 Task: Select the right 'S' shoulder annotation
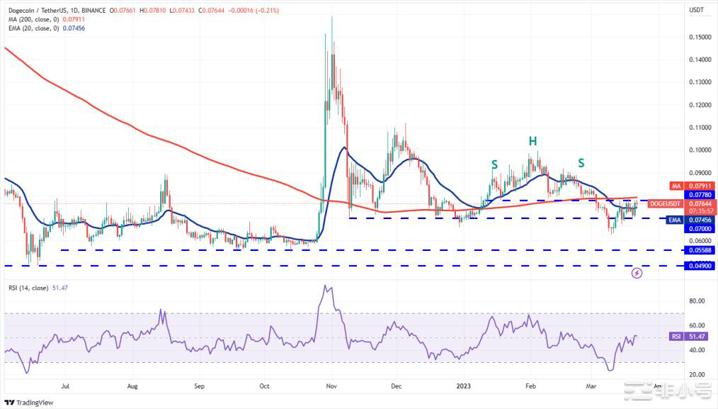click(580, 162)
